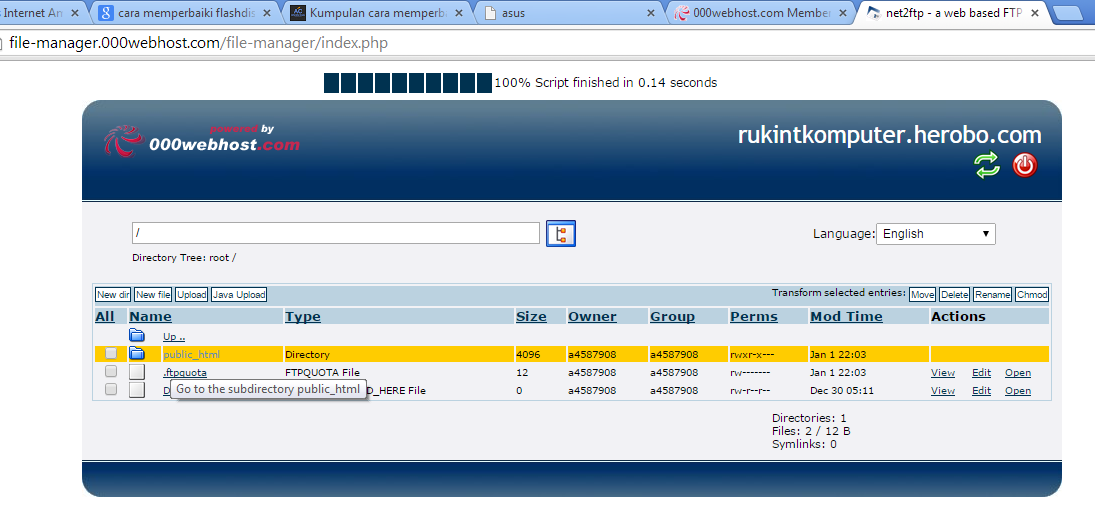Image resolution: width=1095 pixels, height=518 pixels.
Task: Sort the list by Type column
Action: [303, 316]
